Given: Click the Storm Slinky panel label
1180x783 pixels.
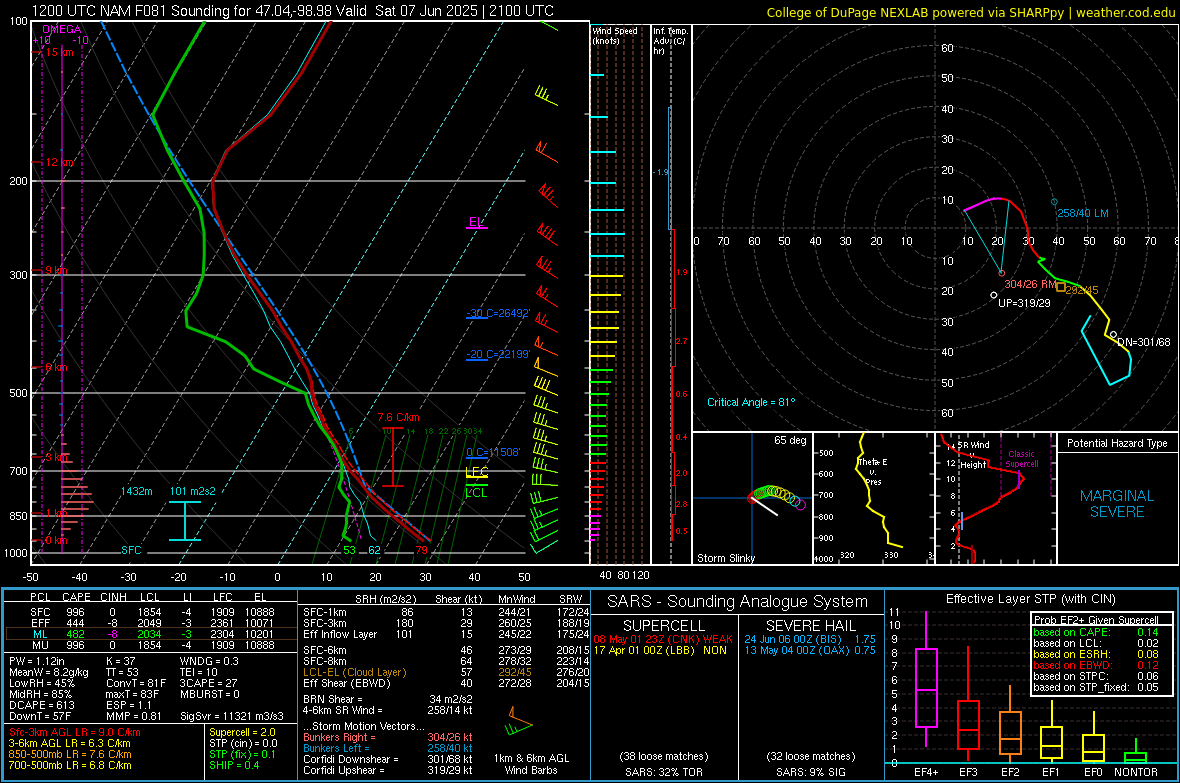Looking at the screenshot, I should tap(725, 558).
